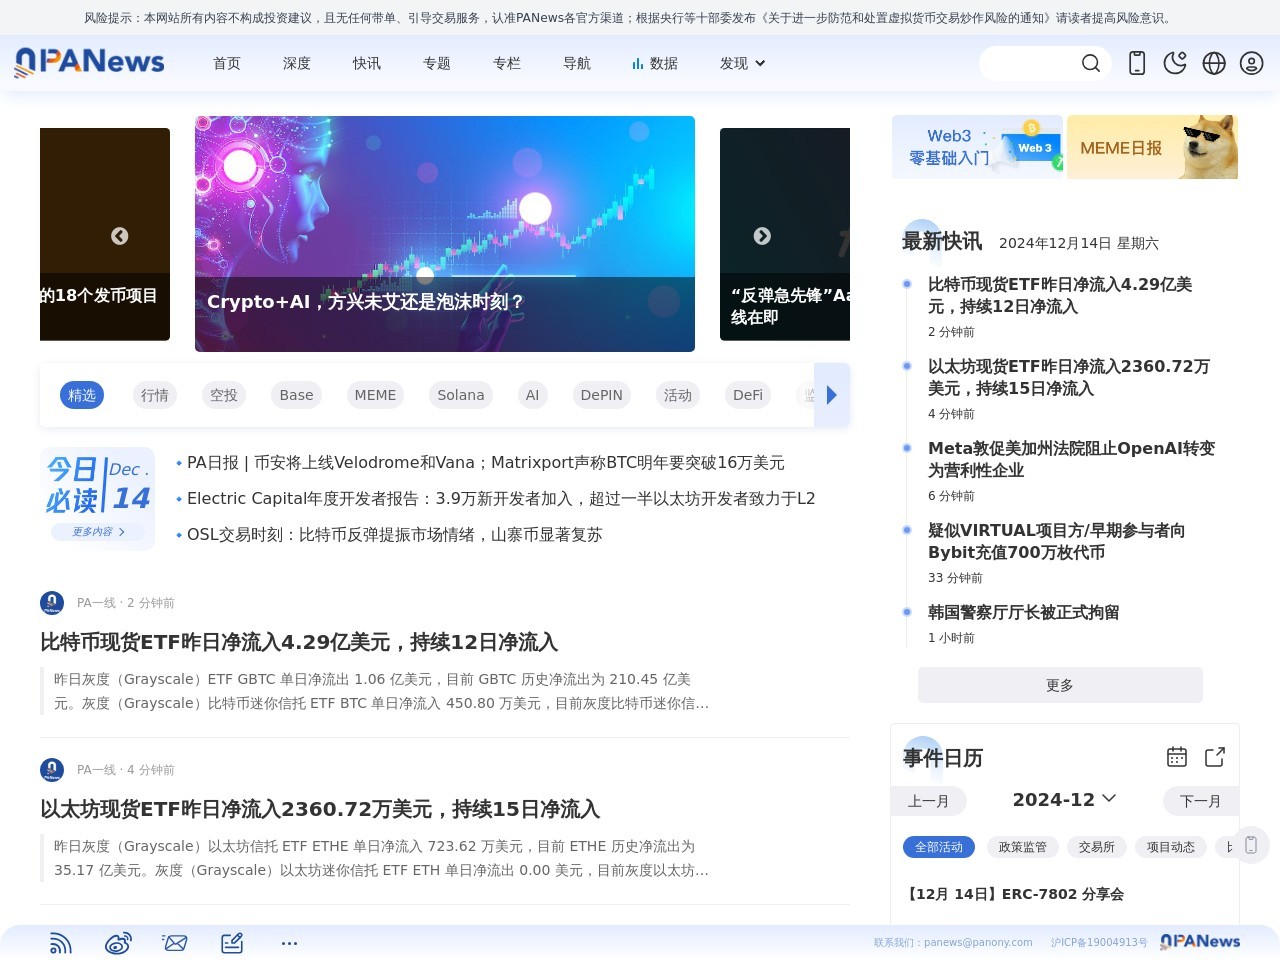This screenshot has height=960, width=1280.
Task: Open PA日报 币安将上线Velodrome headline
Action: [486, 463]
